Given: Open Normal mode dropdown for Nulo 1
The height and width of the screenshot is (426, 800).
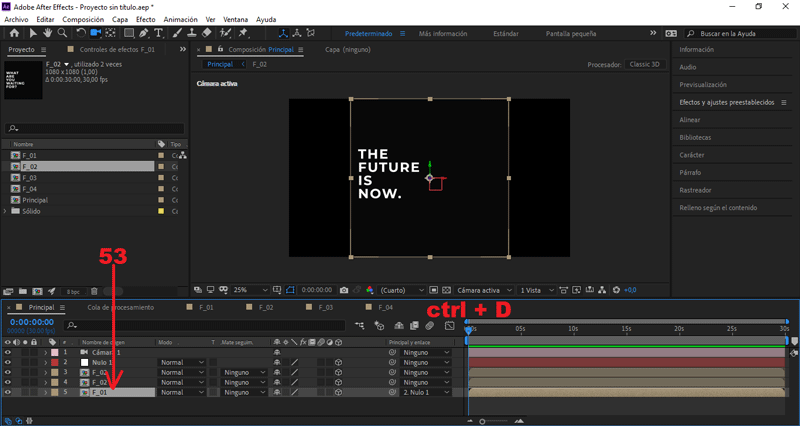Looking at the screenshot, I should [x=182, y=362].
